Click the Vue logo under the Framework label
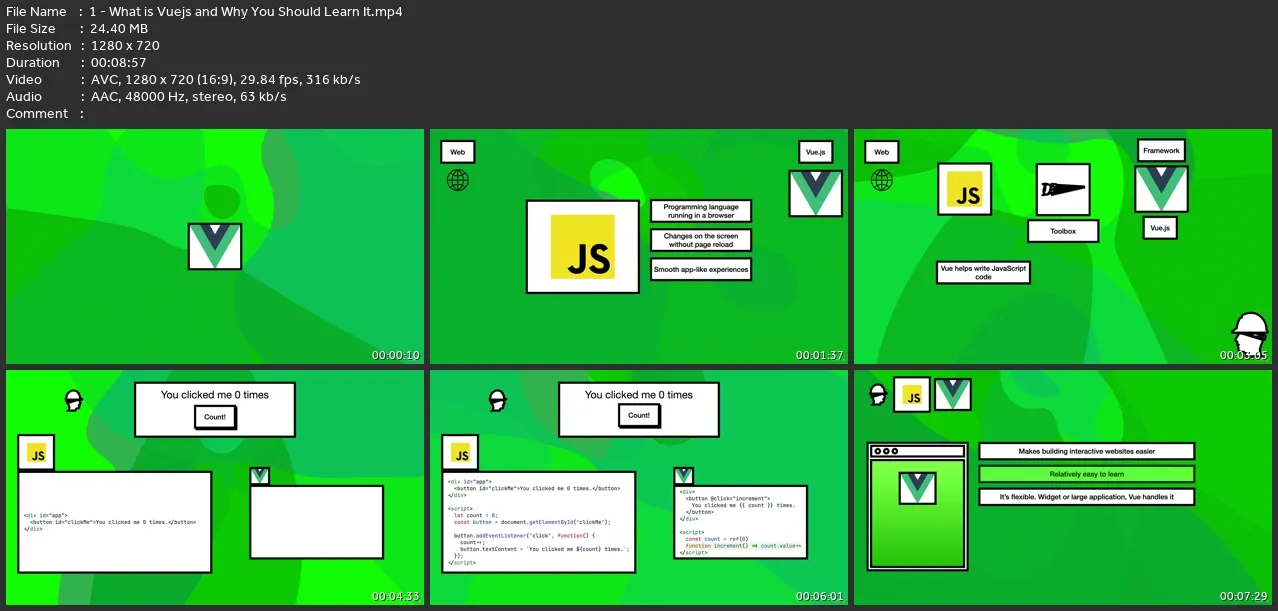This screenshot has height=611, width=1278. (1161, 189)
